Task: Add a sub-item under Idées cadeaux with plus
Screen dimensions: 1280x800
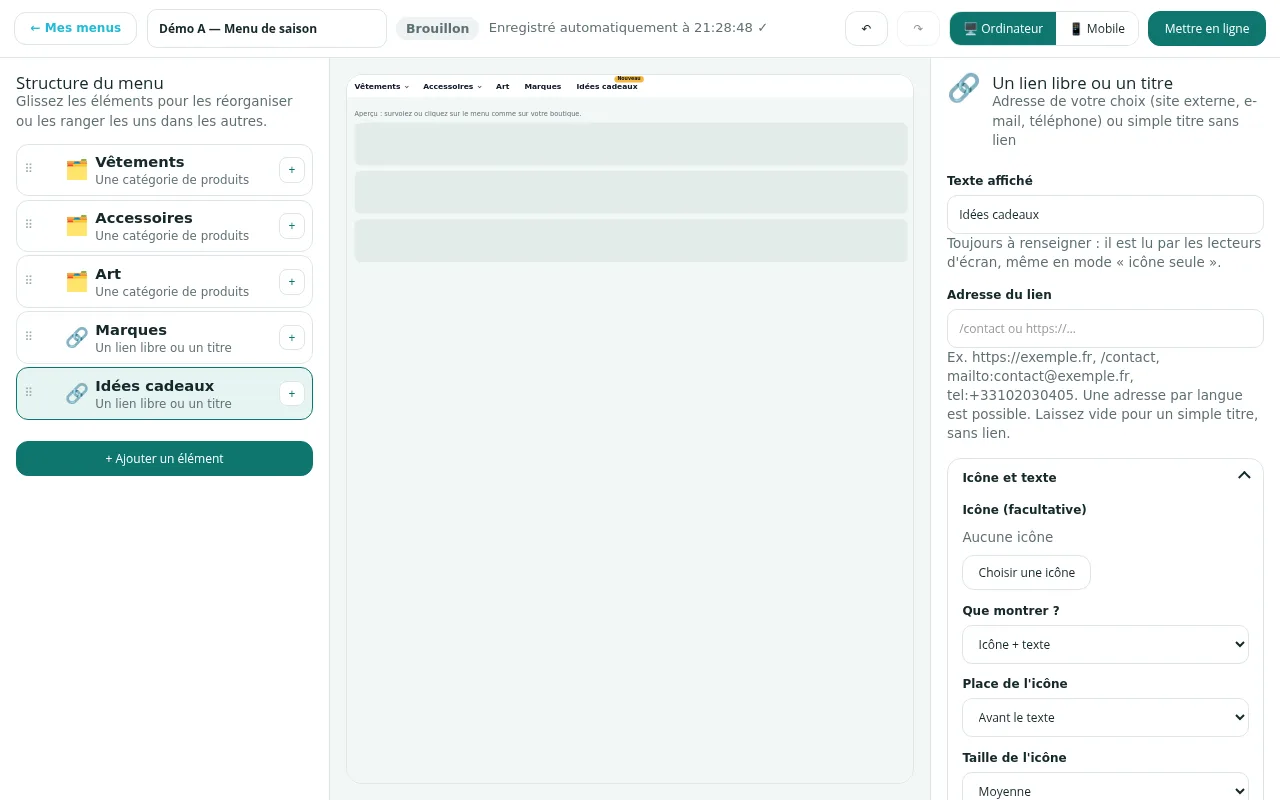Action: click(x=292, y=394)
